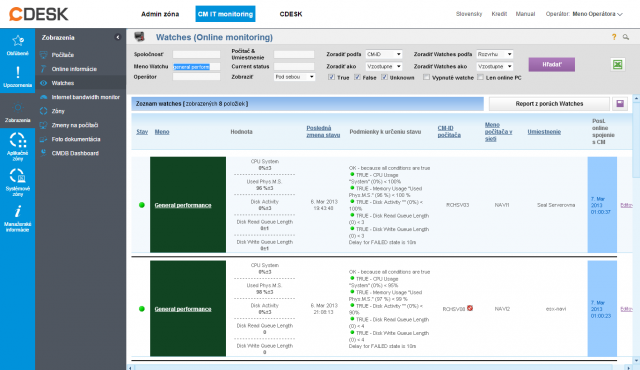Enable Vypnuté watche checkbox

click(426, 77)
